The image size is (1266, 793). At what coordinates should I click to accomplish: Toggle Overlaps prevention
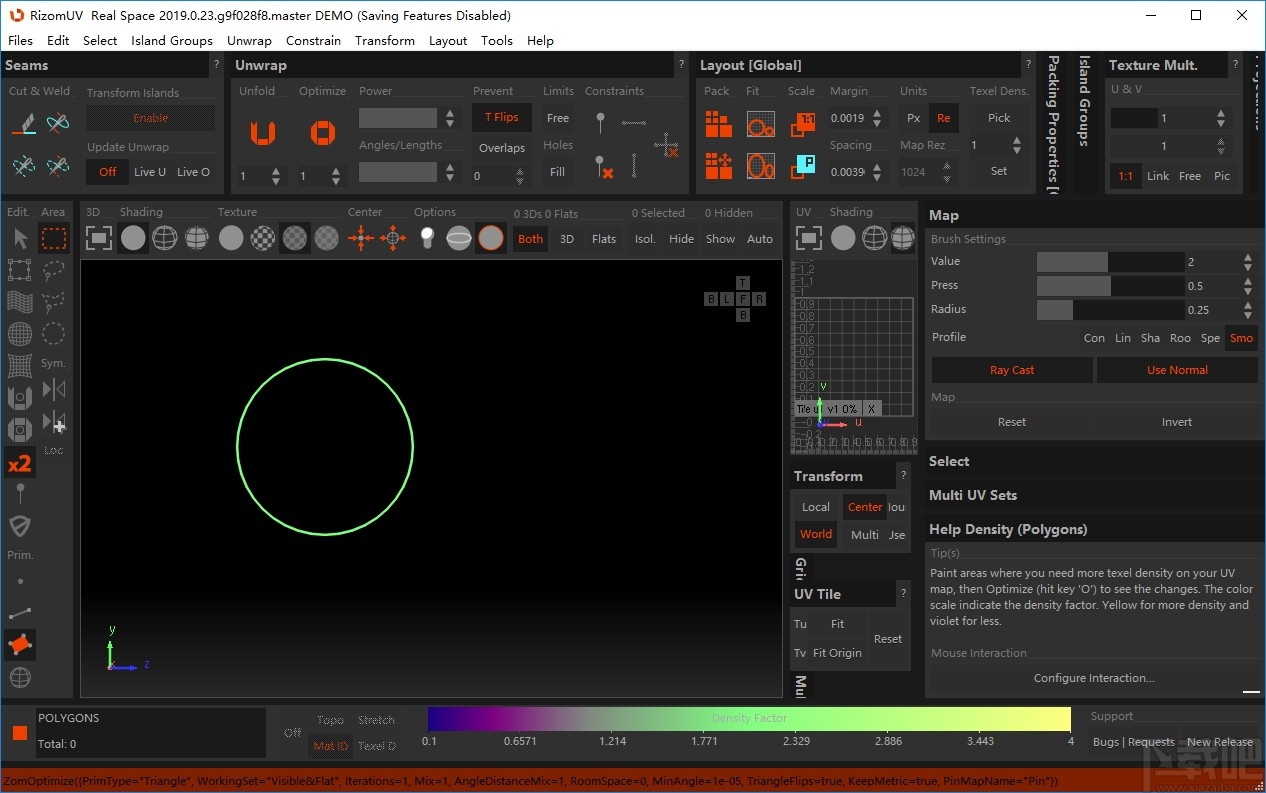(502, 148)
